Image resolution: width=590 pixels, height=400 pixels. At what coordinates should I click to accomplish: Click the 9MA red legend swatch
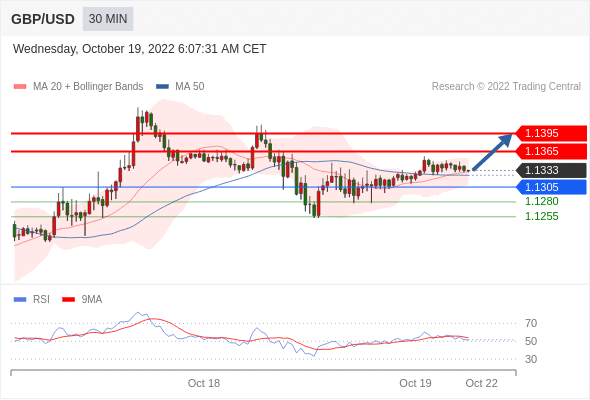[68, 300]
